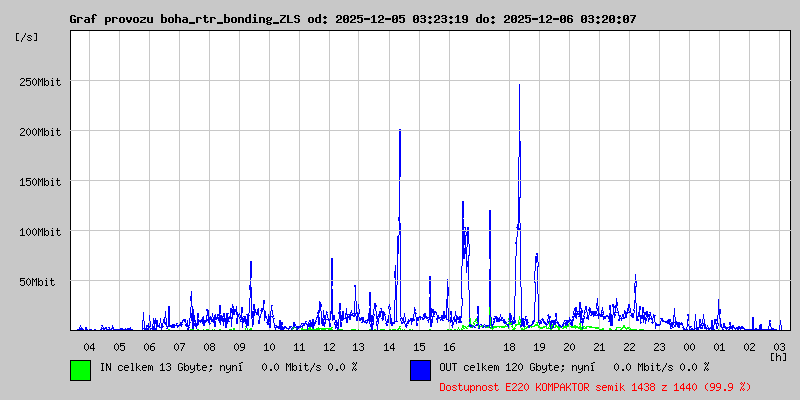
Task: Select hour 00 on the time axis
Action: click(689, 346)
